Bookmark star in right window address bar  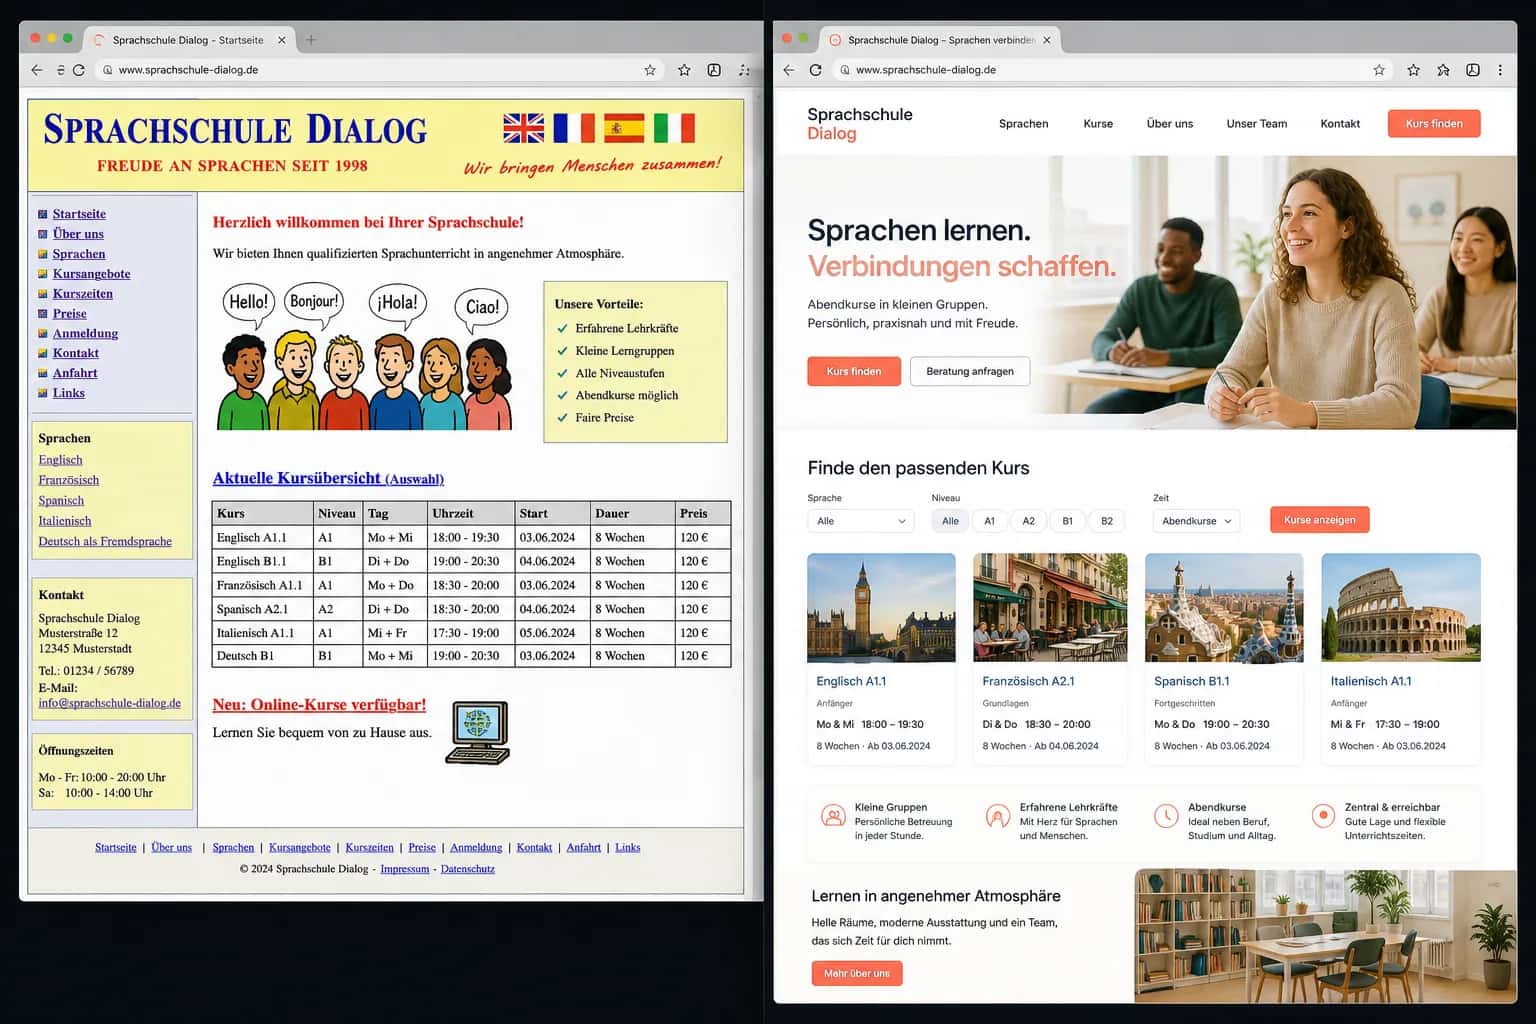tap(1379, 70)
